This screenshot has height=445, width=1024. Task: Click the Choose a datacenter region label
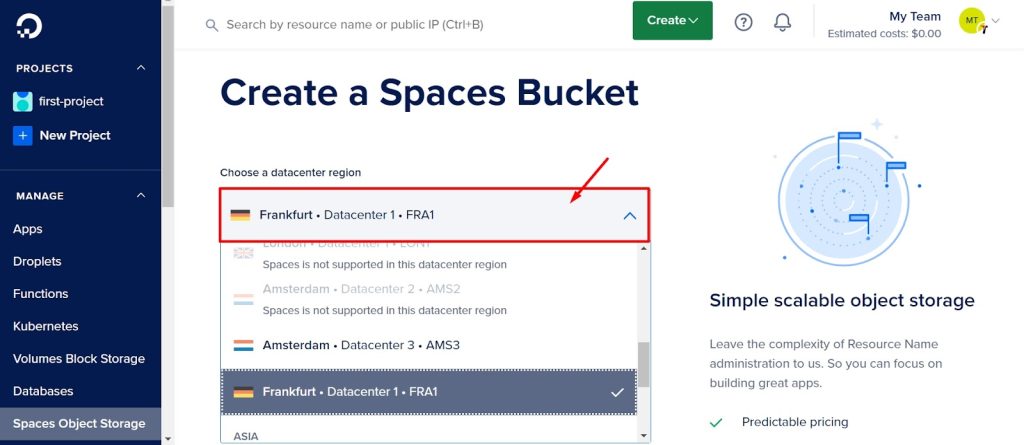pos(290,173)
